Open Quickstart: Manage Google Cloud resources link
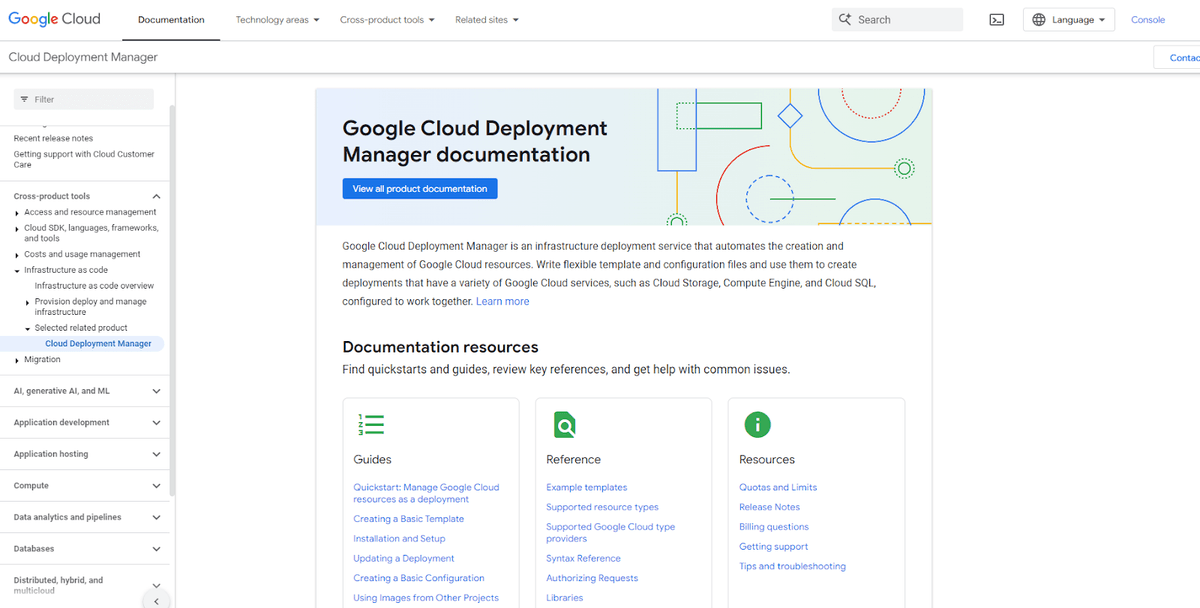 (x=426, y=493)
